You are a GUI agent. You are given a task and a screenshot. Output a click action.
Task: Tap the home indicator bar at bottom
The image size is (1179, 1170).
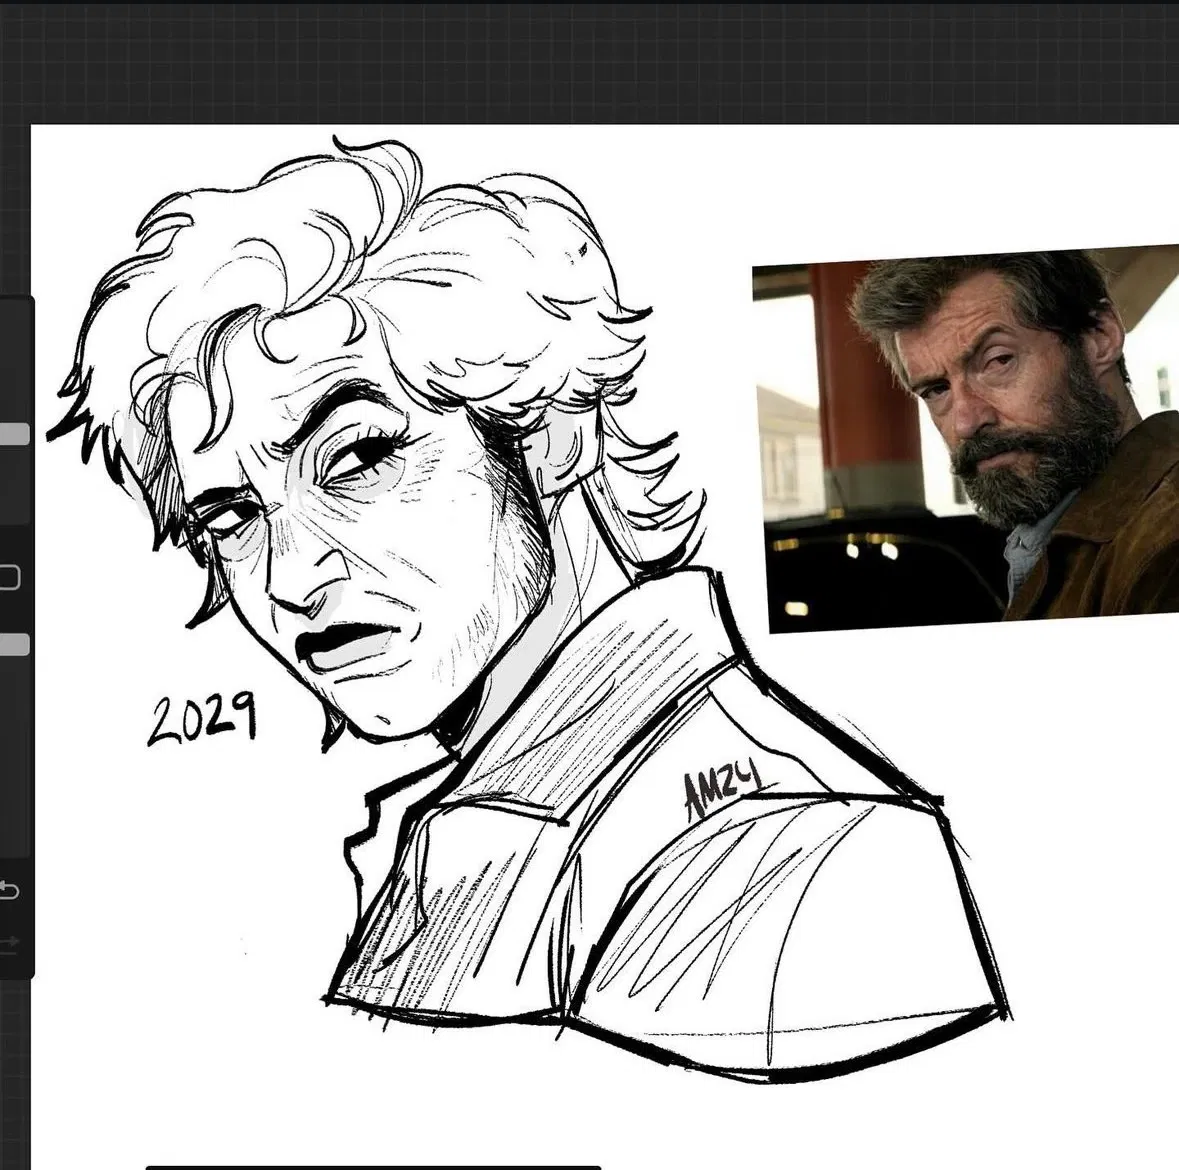373,1166
